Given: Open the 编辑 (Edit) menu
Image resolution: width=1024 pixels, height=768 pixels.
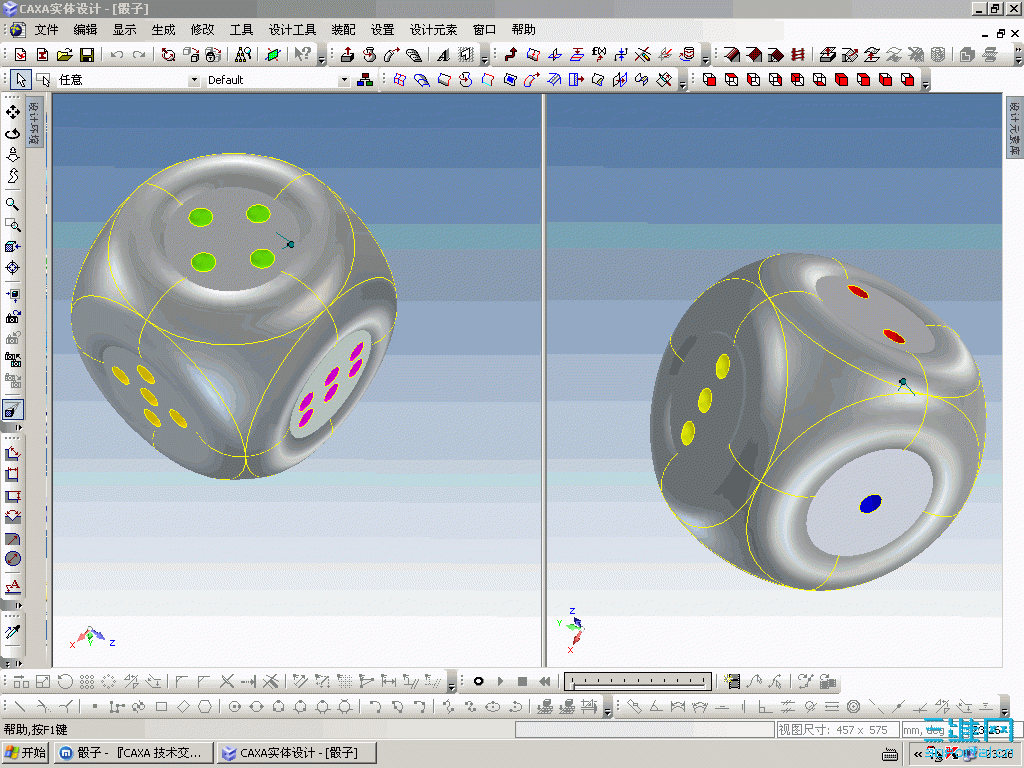Looking at the screenshot, I should pos(85,30).
